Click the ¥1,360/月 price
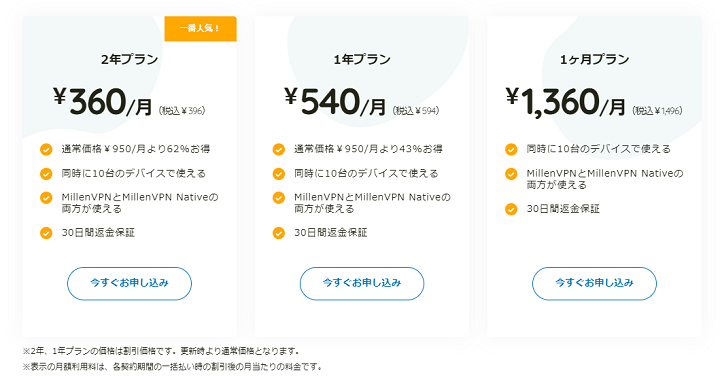This screenshot has height=390, width=720. pyautogui.click(x=566, y=102)
